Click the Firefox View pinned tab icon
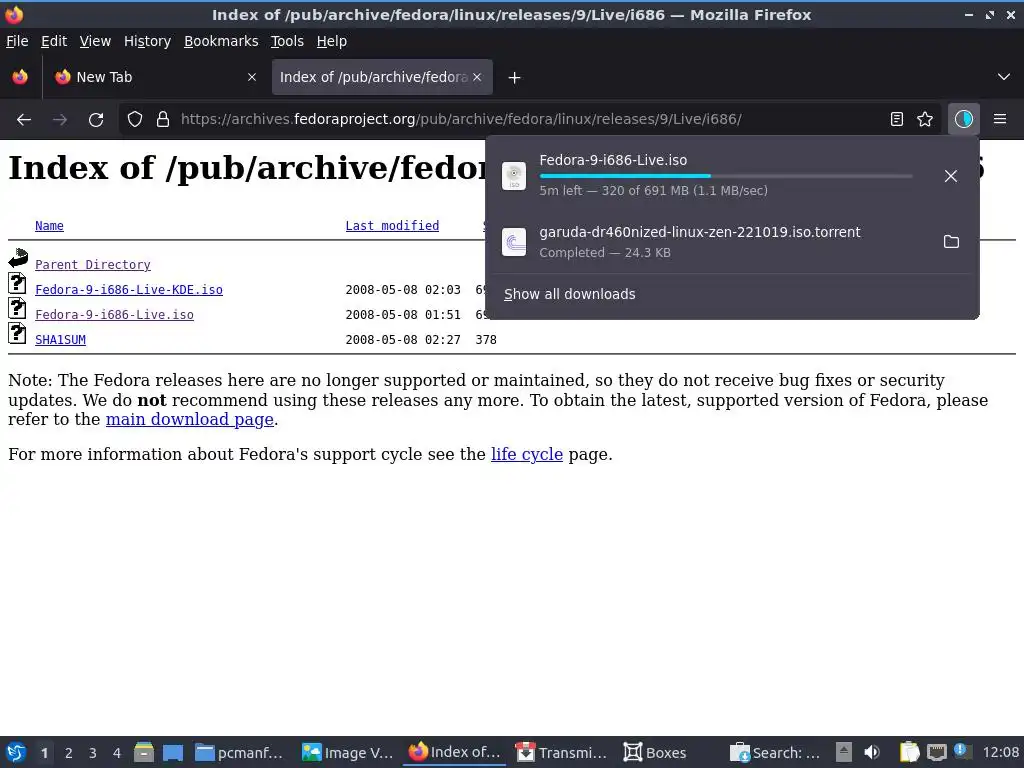This screenshot has width=1024, height=768. (20, 77)
